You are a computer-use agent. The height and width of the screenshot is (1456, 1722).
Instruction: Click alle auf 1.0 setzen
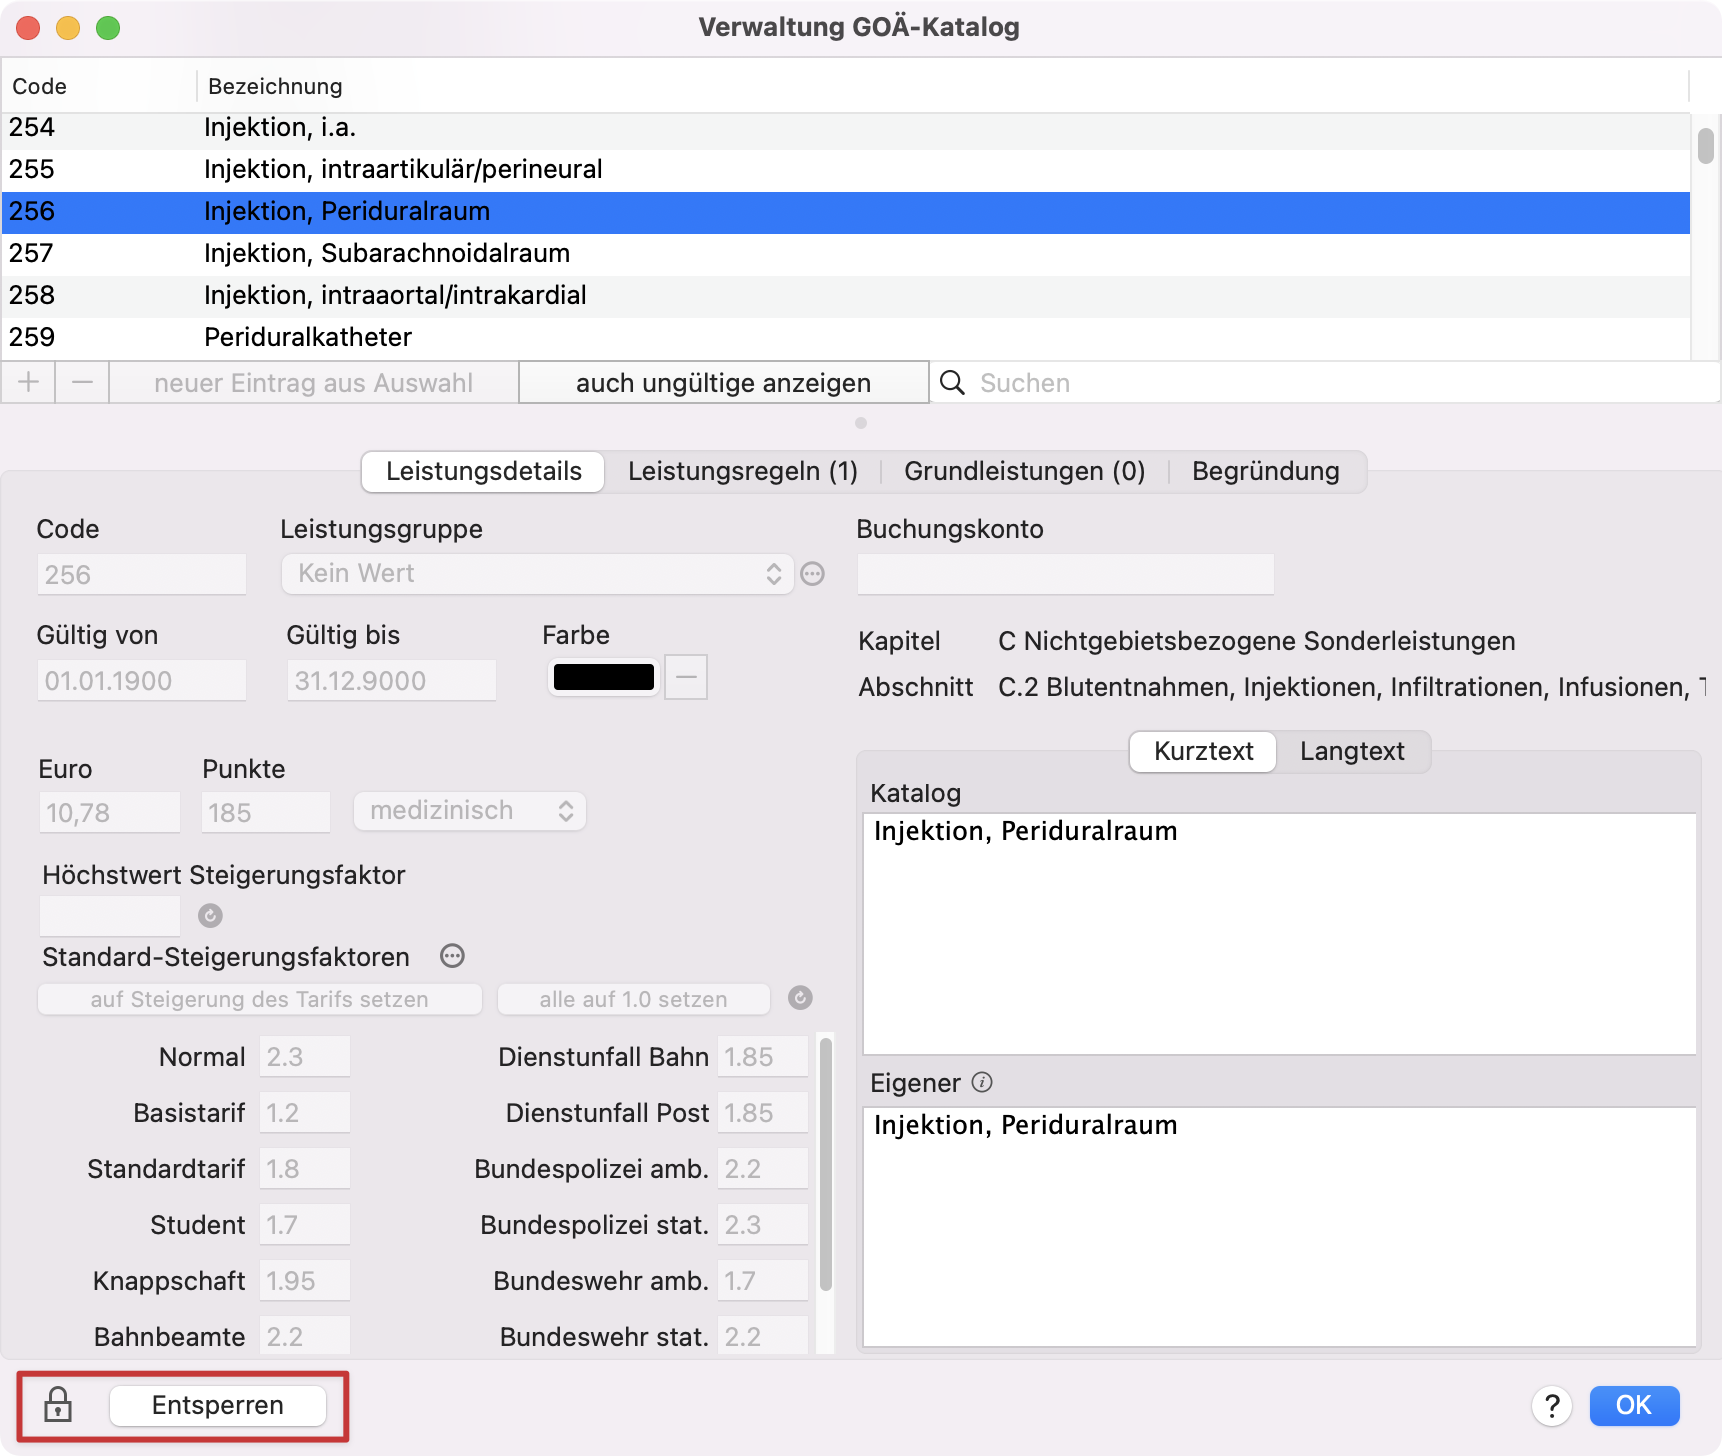(x=634, y=998)
